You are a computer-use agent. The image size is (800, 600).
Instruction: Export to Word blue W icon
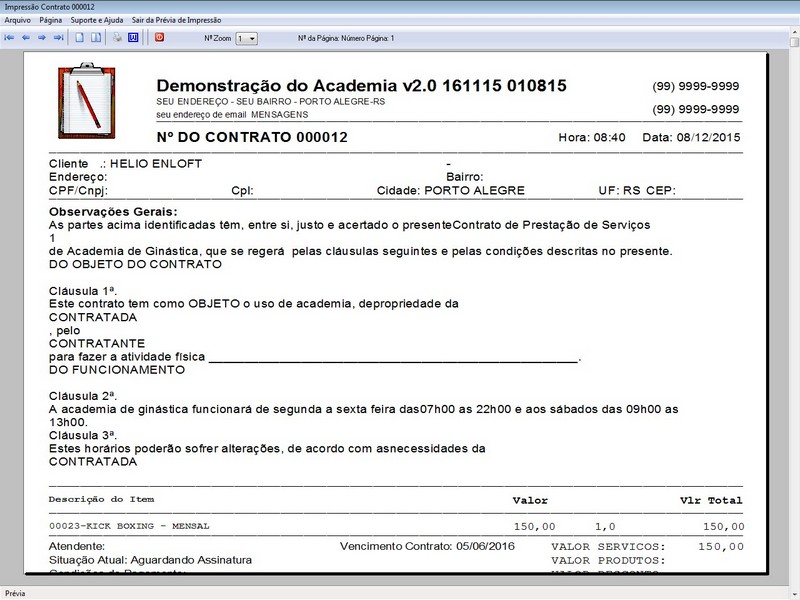pyautogui.click(x=133, y=38)
